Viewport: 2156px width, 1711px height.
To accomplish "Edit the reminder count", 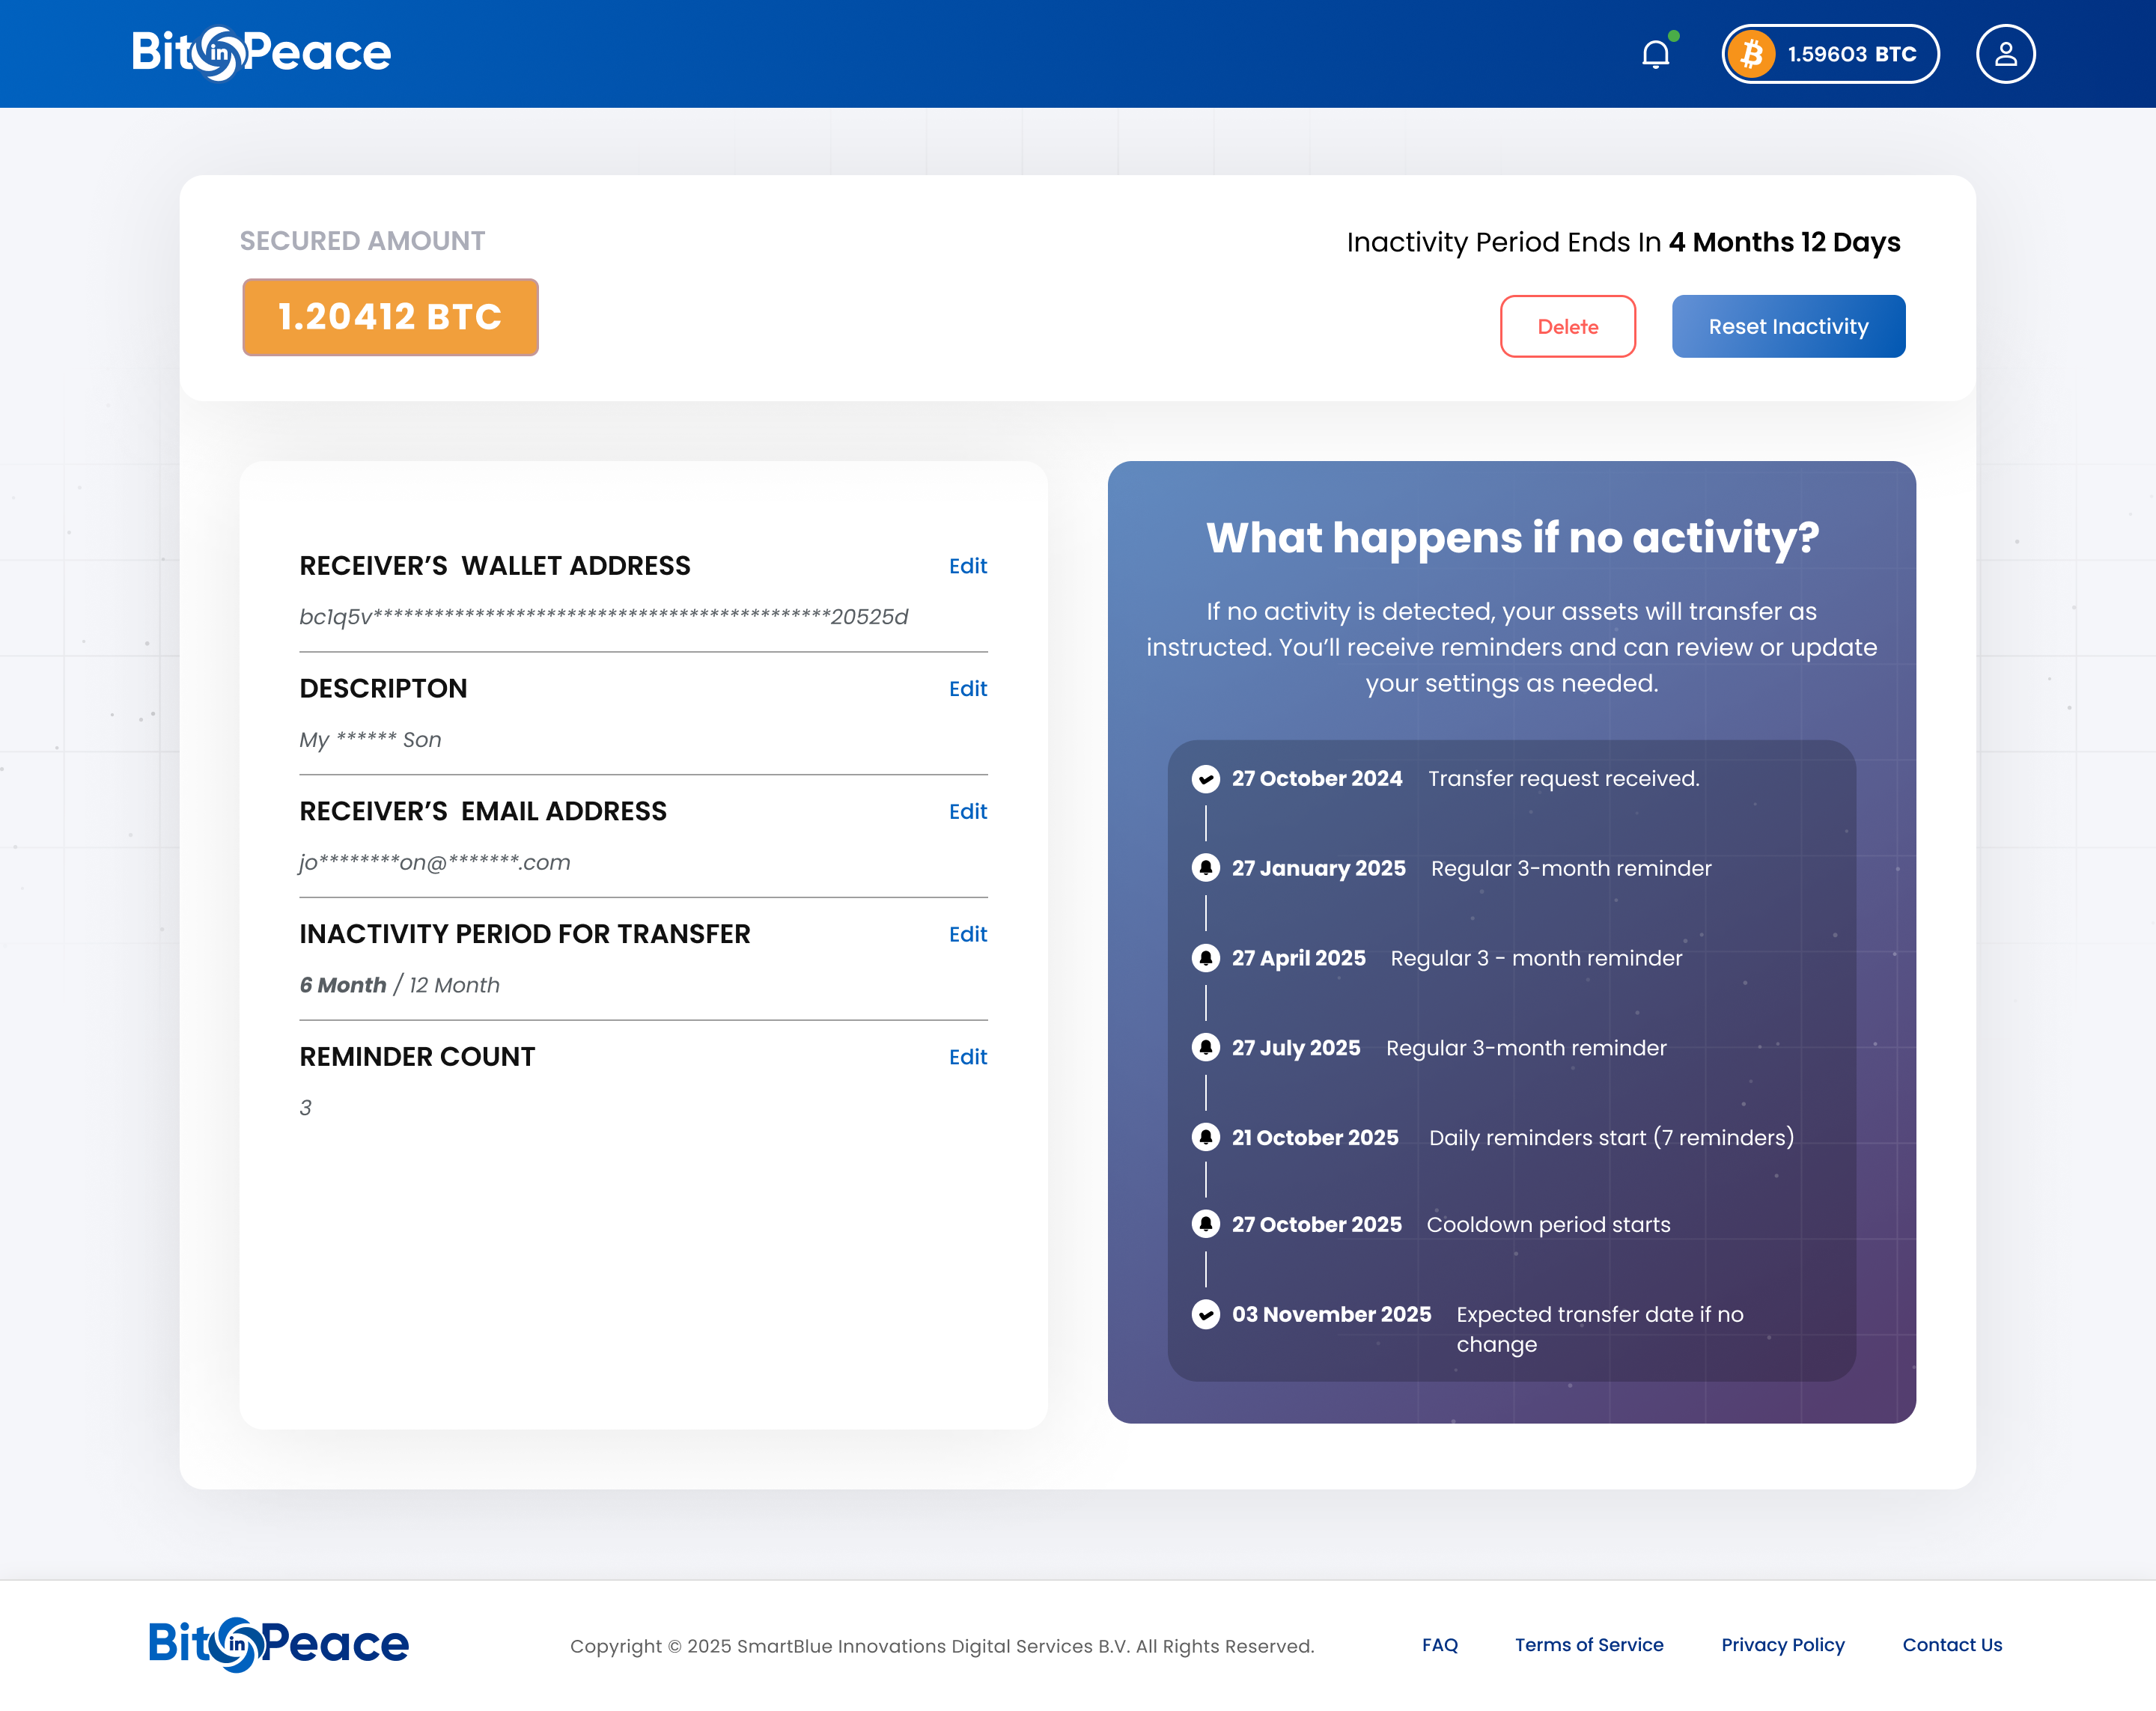I will (967, 1057).
